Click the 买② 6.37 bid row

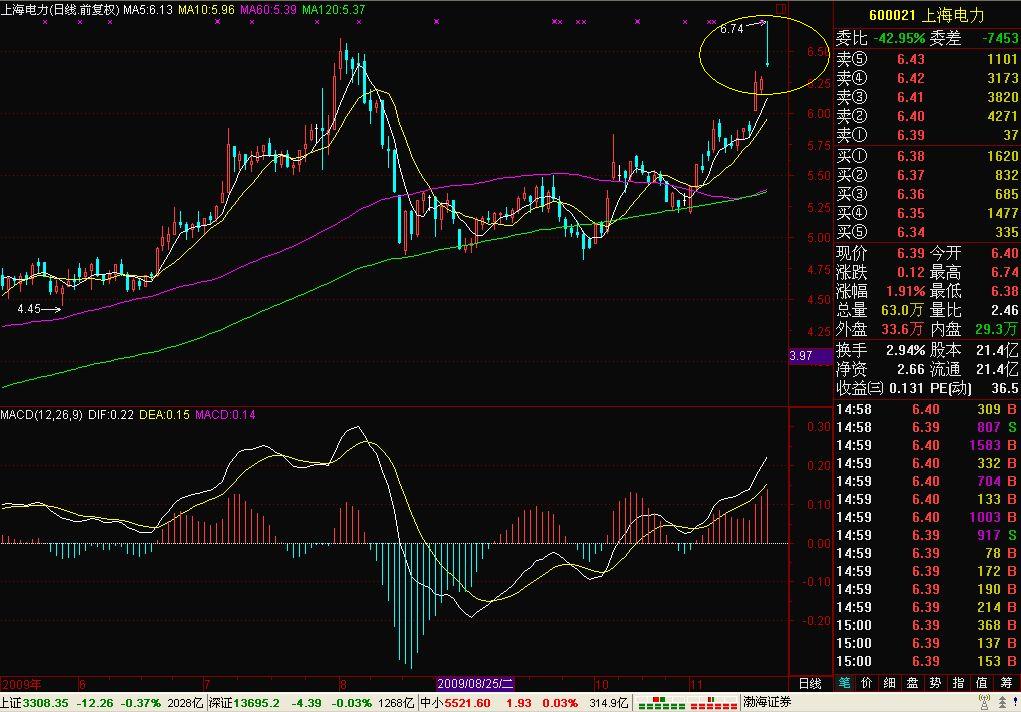[927, 175]
